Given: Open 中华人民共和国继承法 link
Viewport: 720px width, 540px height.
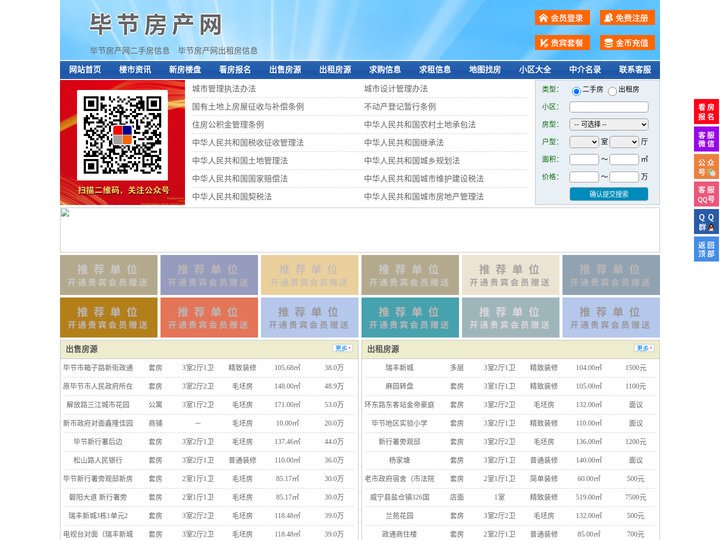Looking at the screenshot, I should click(404, 142).
